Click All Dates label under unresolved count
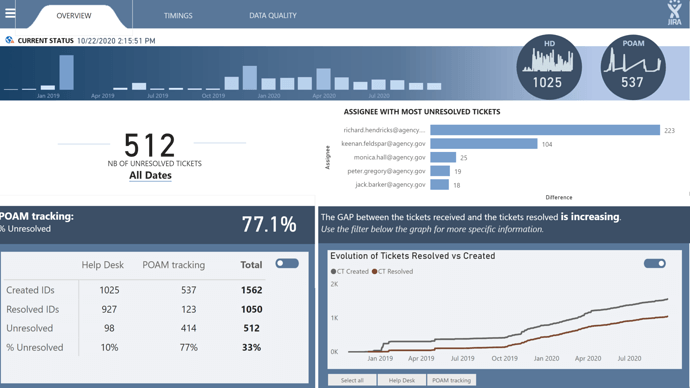The image size is (690, 388). [x=150, y=176]
